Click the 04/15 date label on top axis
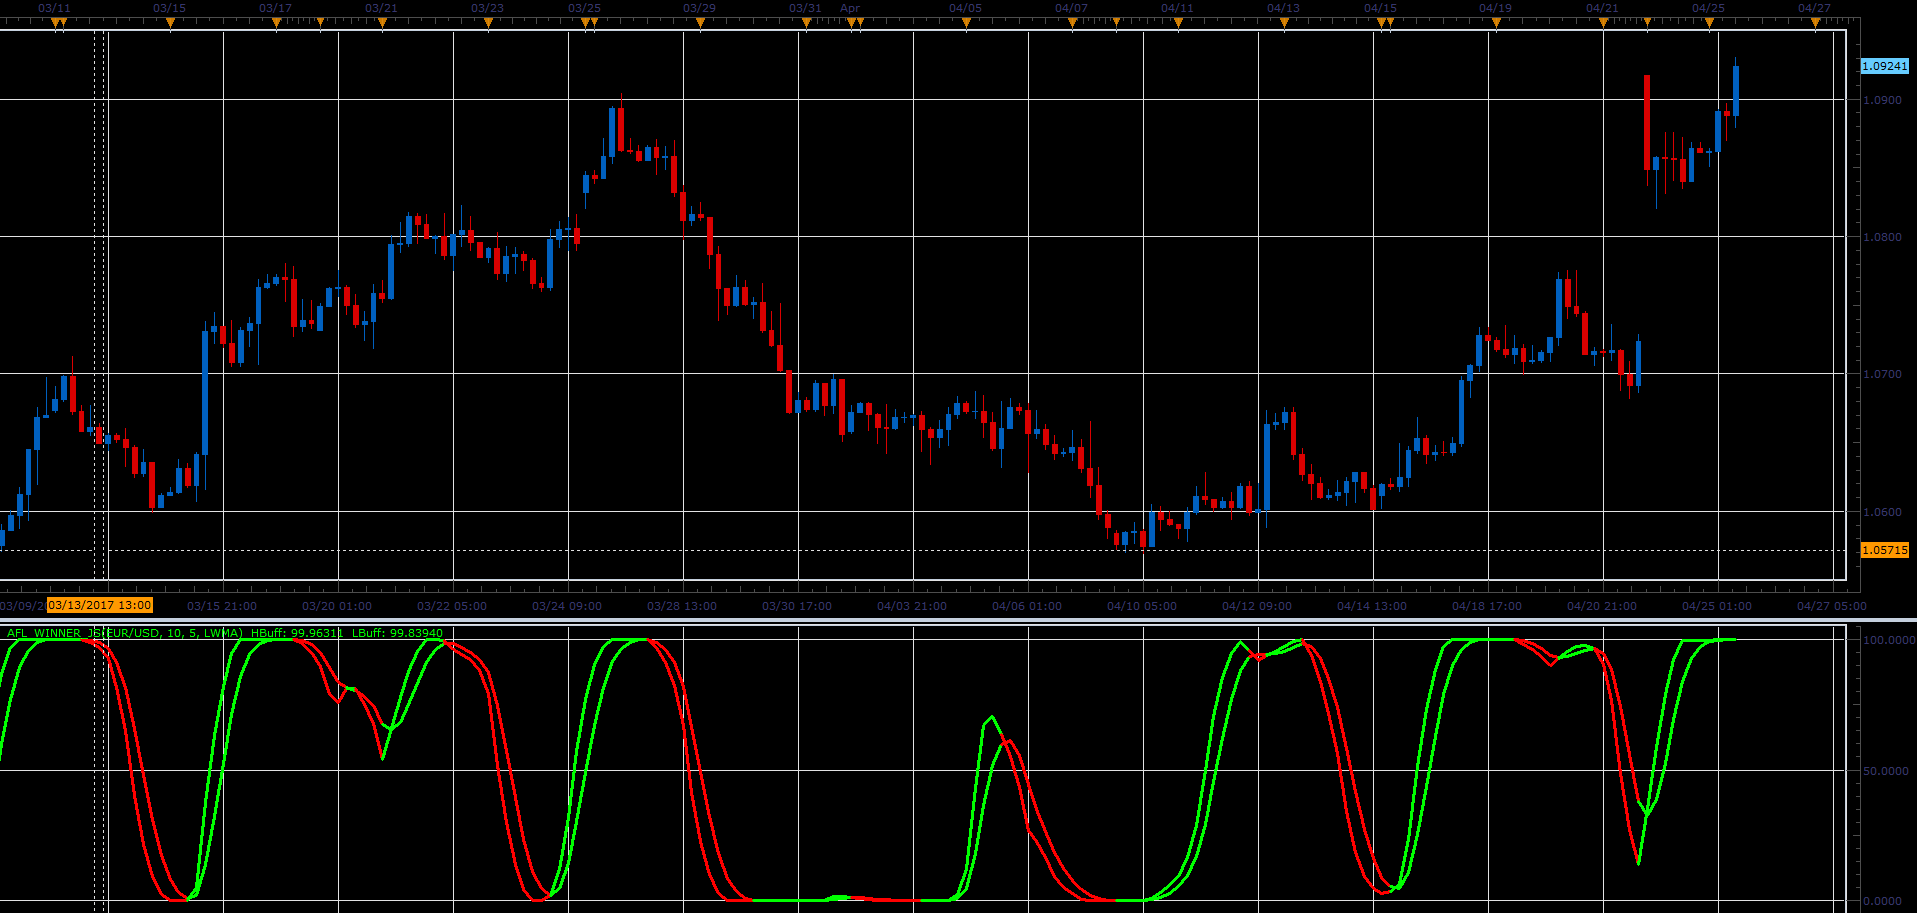This screenshot has height=913, width=1917. (x=1380, y=8)
